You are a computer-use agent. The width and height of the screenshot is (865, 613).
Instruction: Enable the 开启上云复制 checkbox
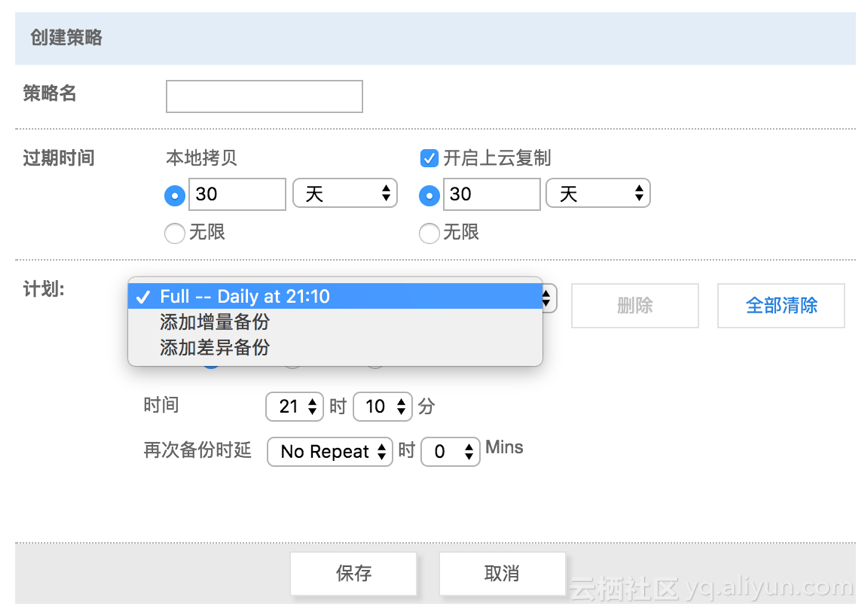coord(429,158)
